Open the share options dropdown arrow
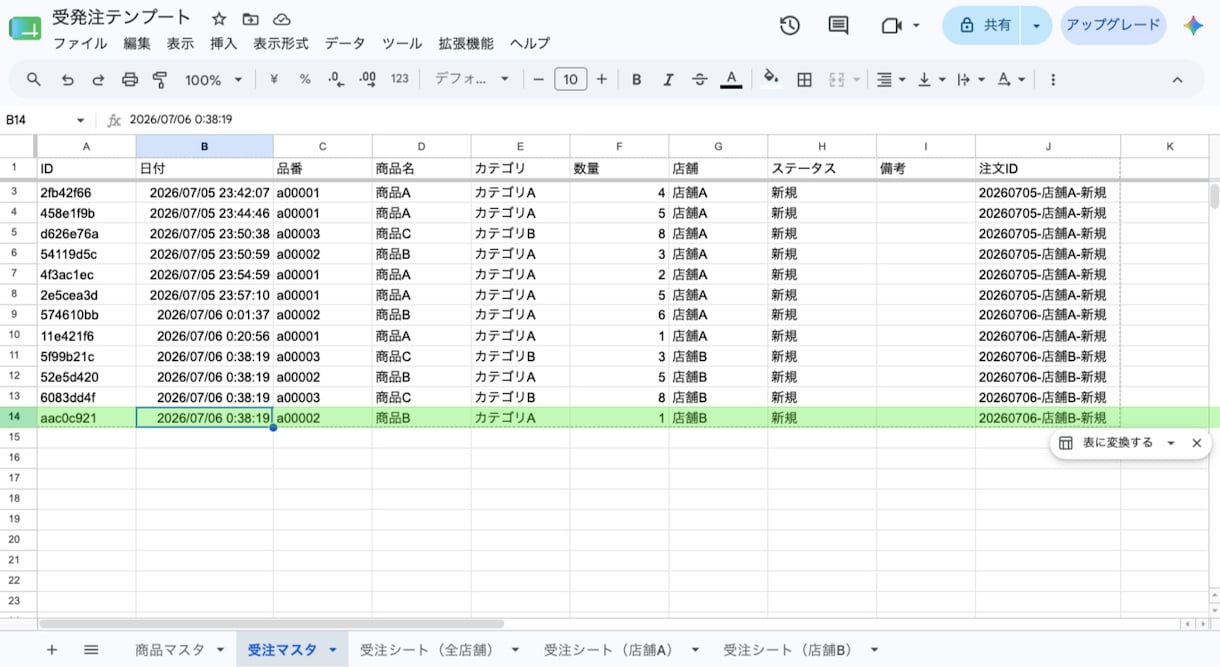The height and width of the screenshot is (667, 1220). [1036, 26]
